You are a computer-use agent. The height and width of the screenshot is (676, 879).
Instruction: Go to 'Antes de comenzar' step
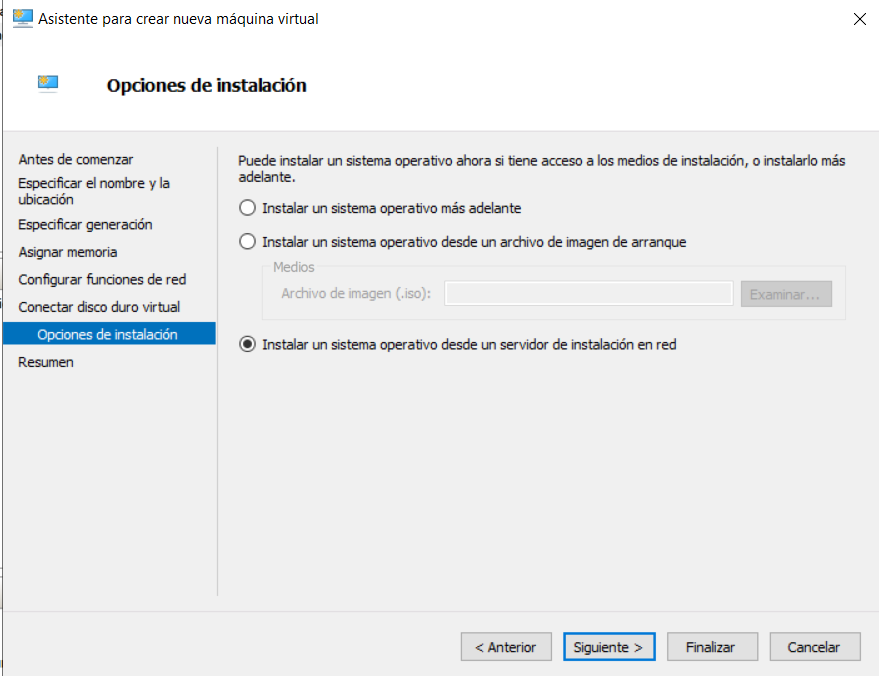point(76,159)
